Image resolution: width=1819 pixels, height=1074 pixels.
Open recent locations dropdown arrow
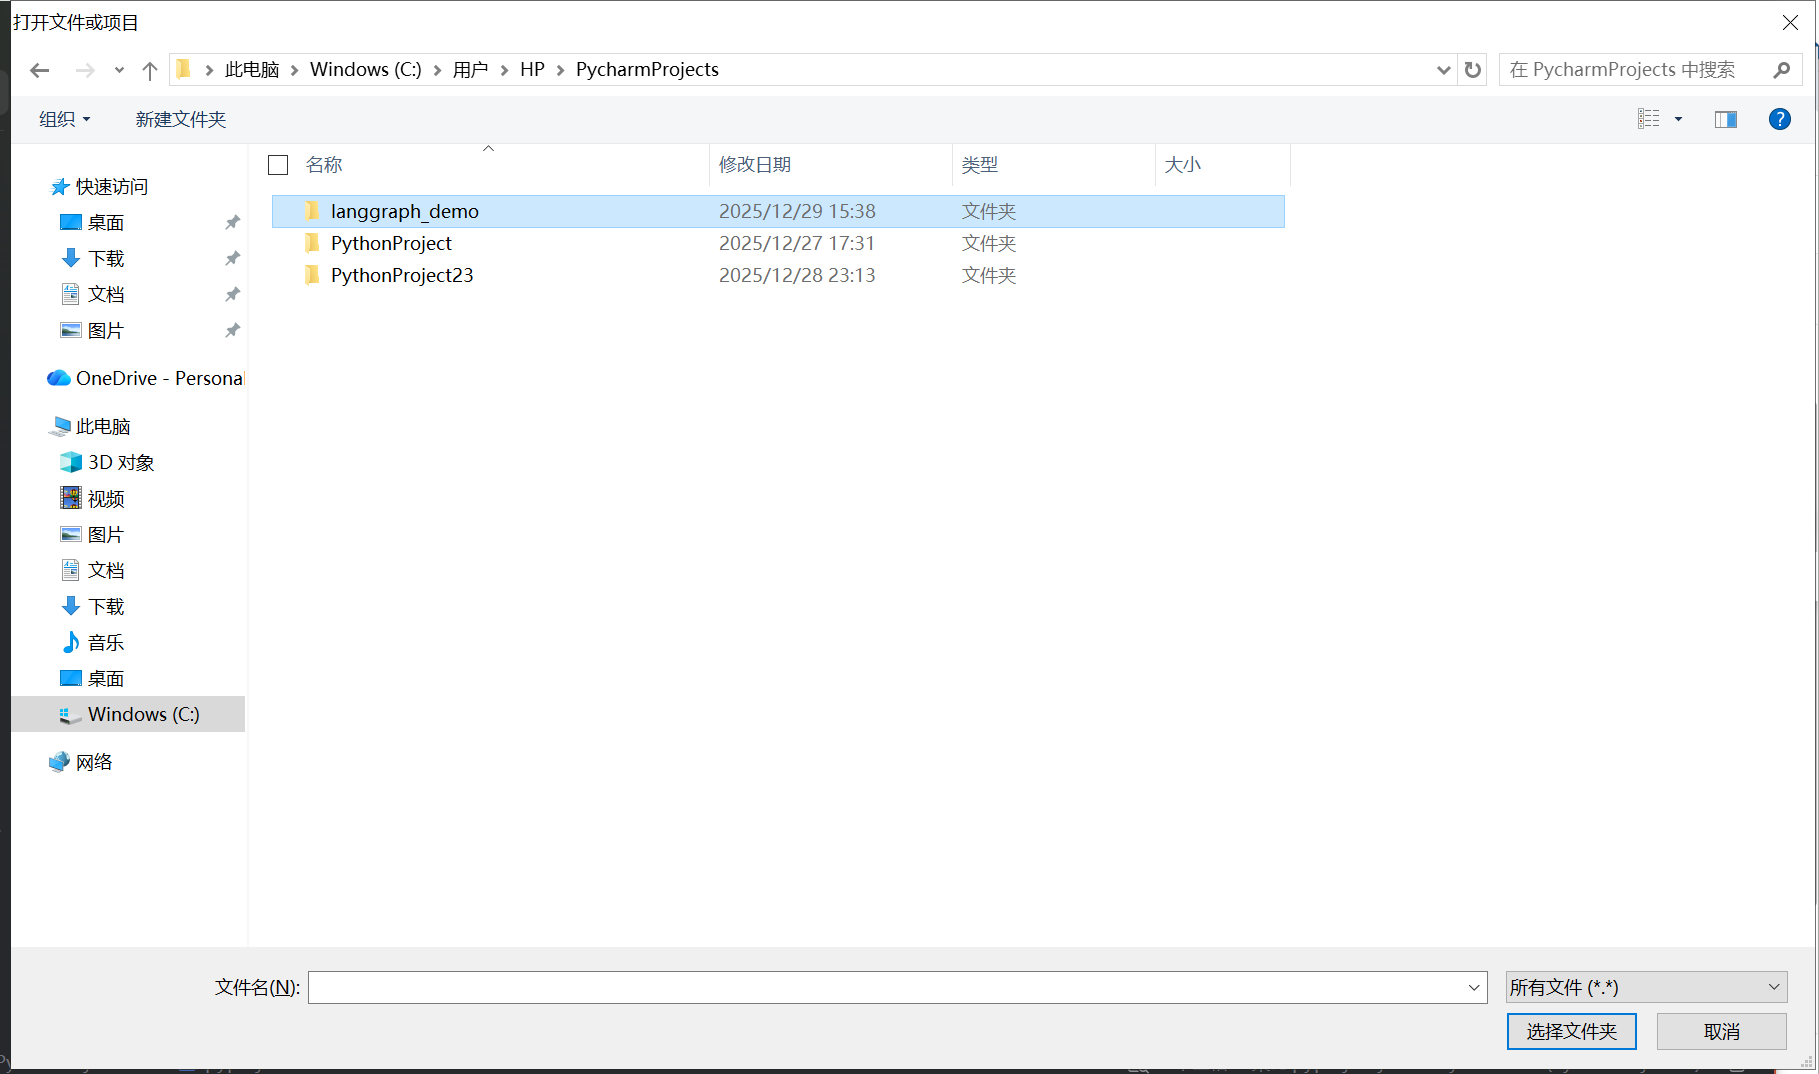pyautogui.click(x=119, y=70)
